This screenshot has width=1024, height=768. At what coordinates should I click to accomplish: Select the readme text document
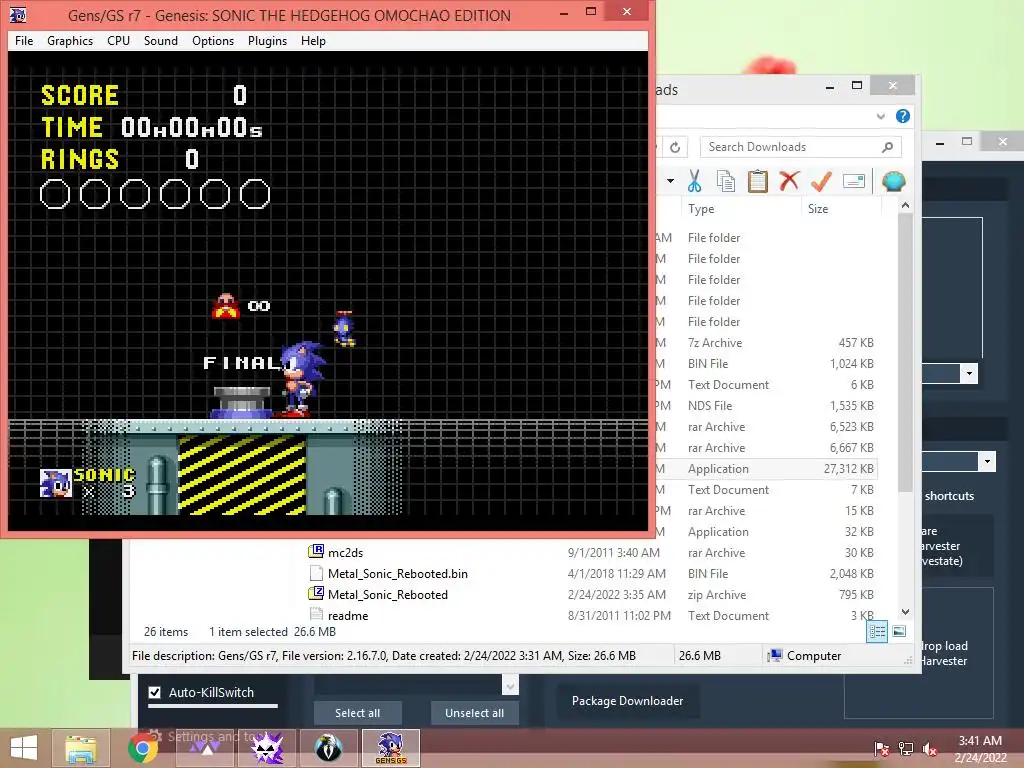(348, 616)
